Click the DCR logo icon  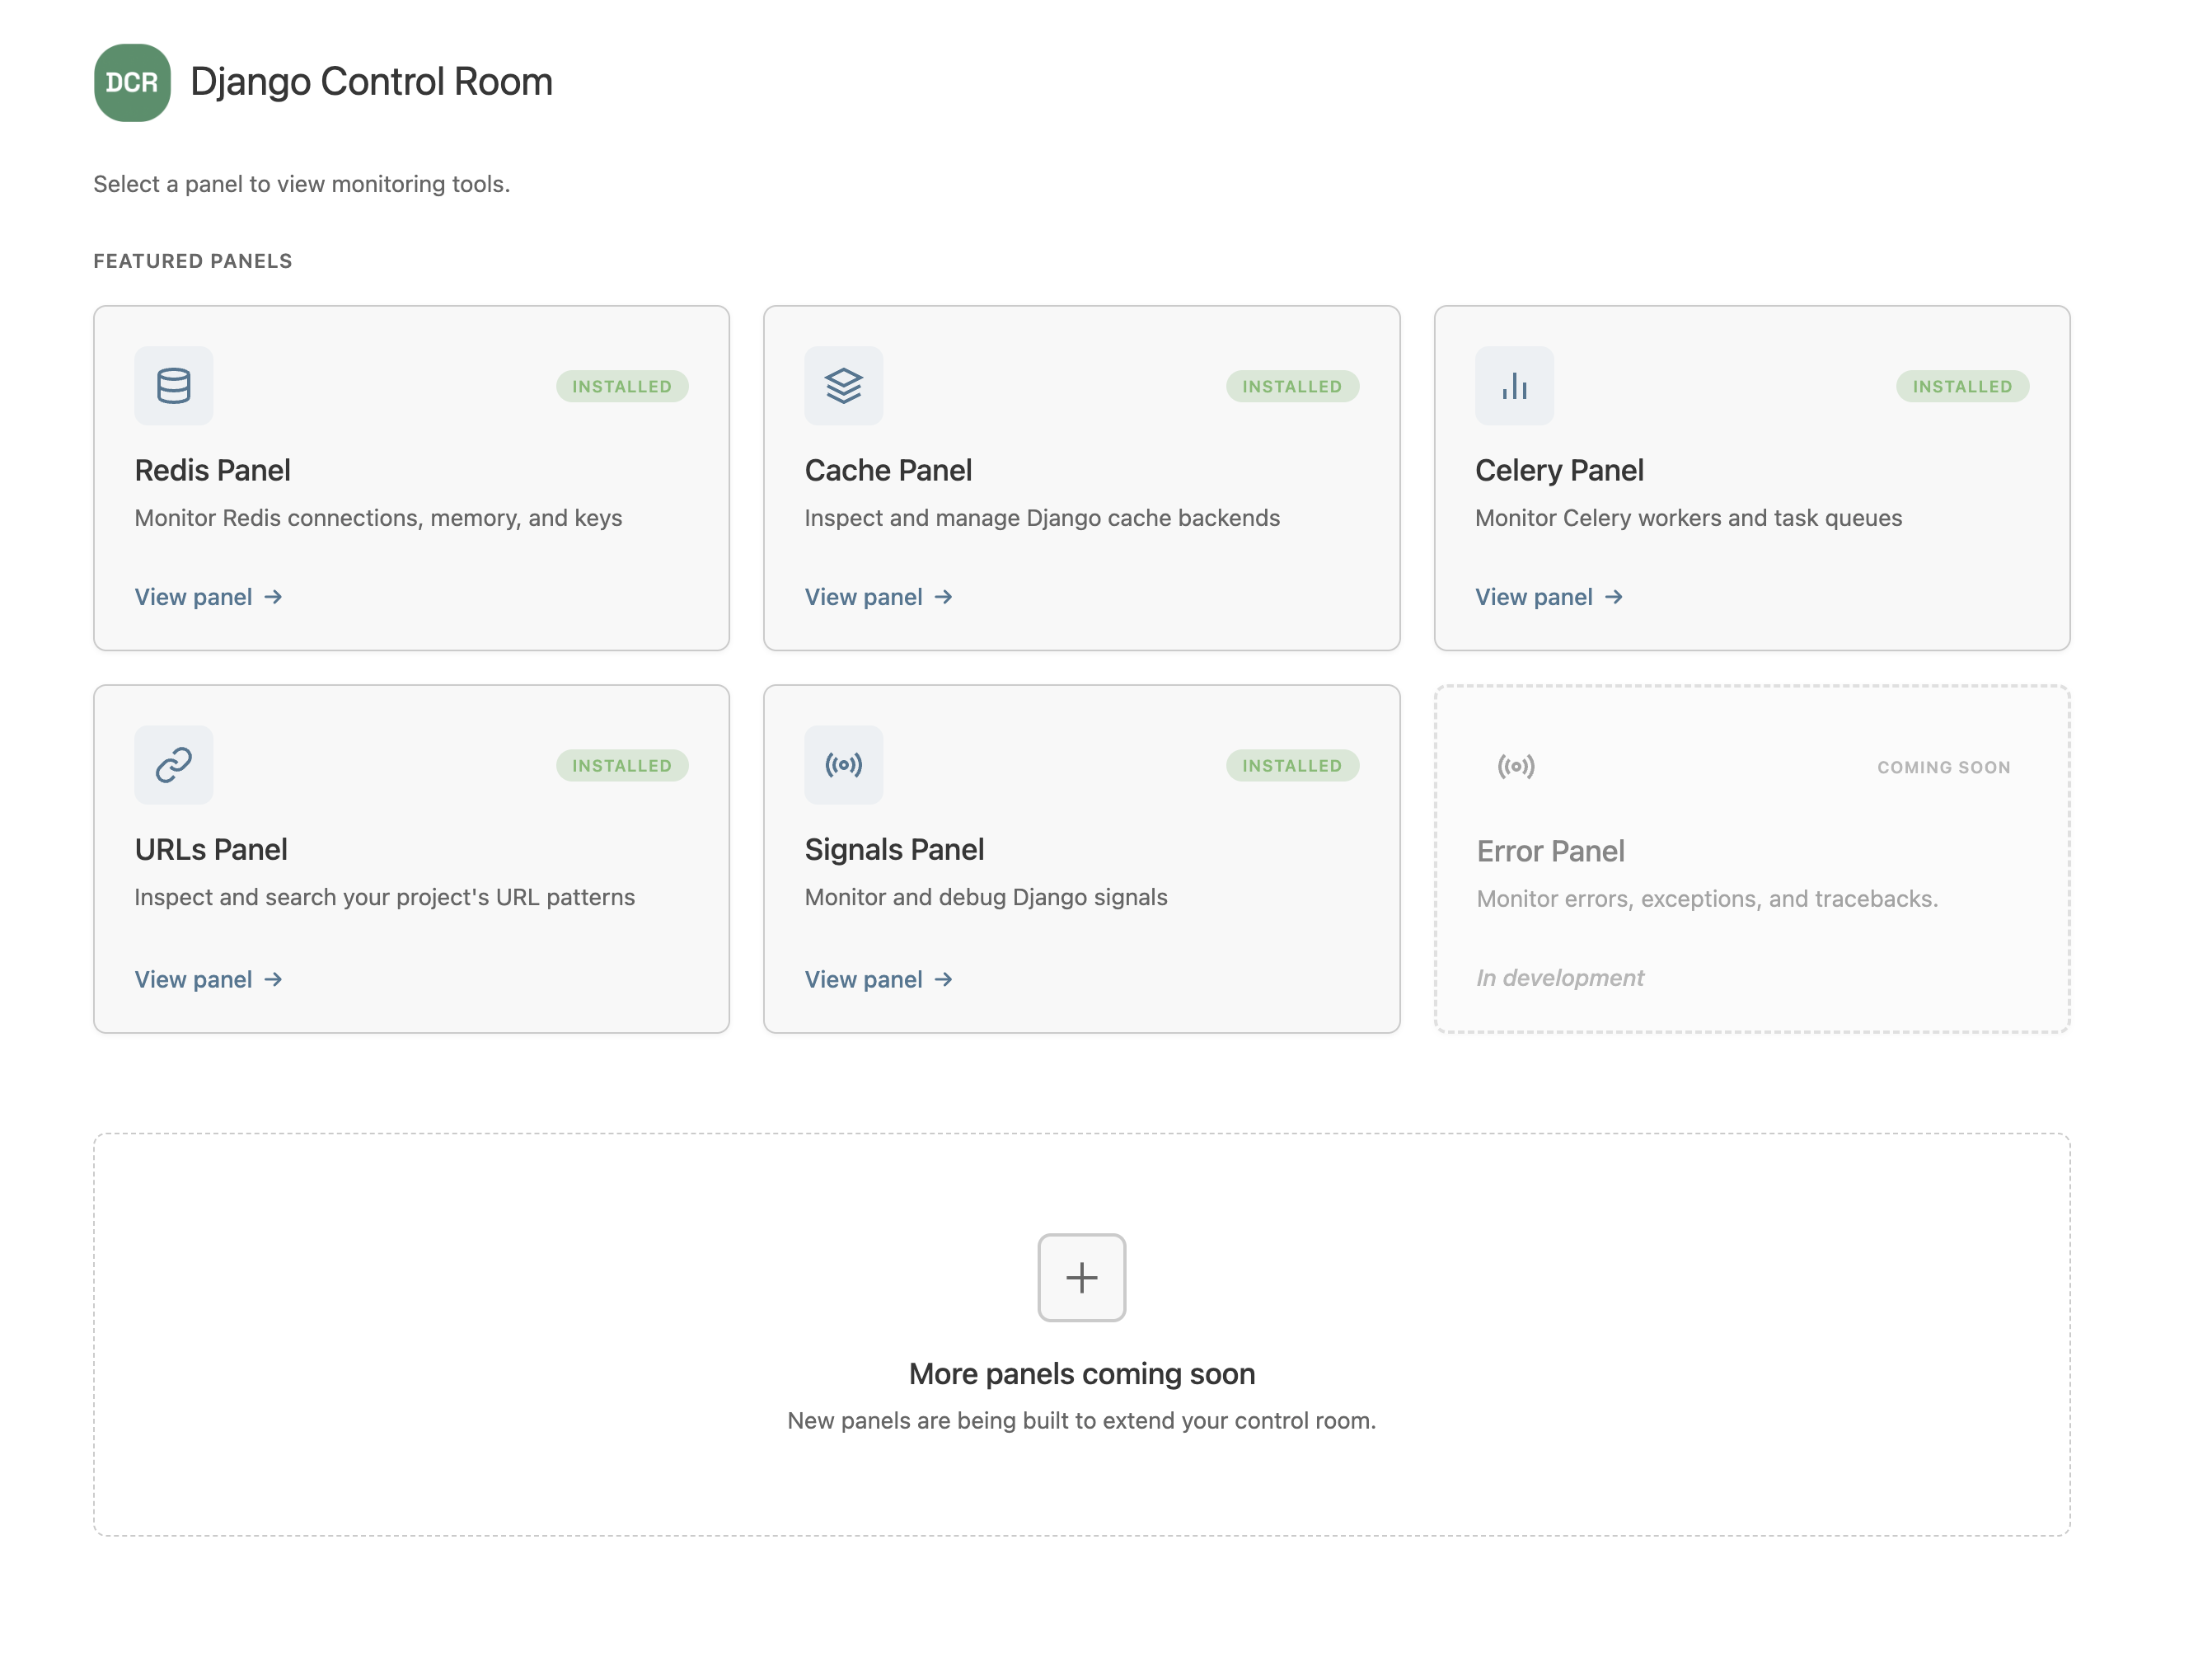(132, 82)
